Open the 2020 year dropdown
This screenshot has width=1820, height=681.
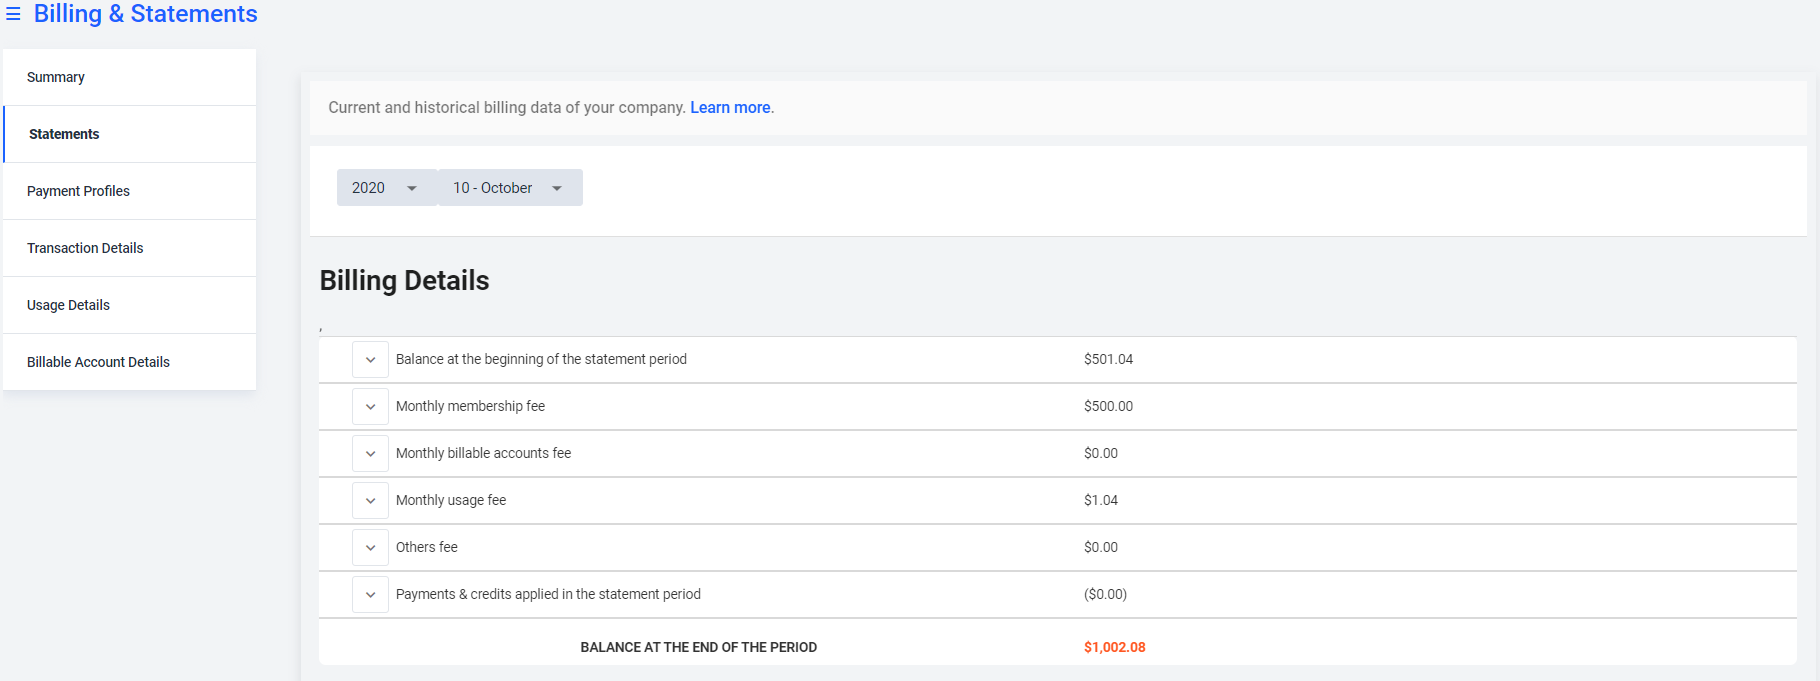click(x=387, y=188)
